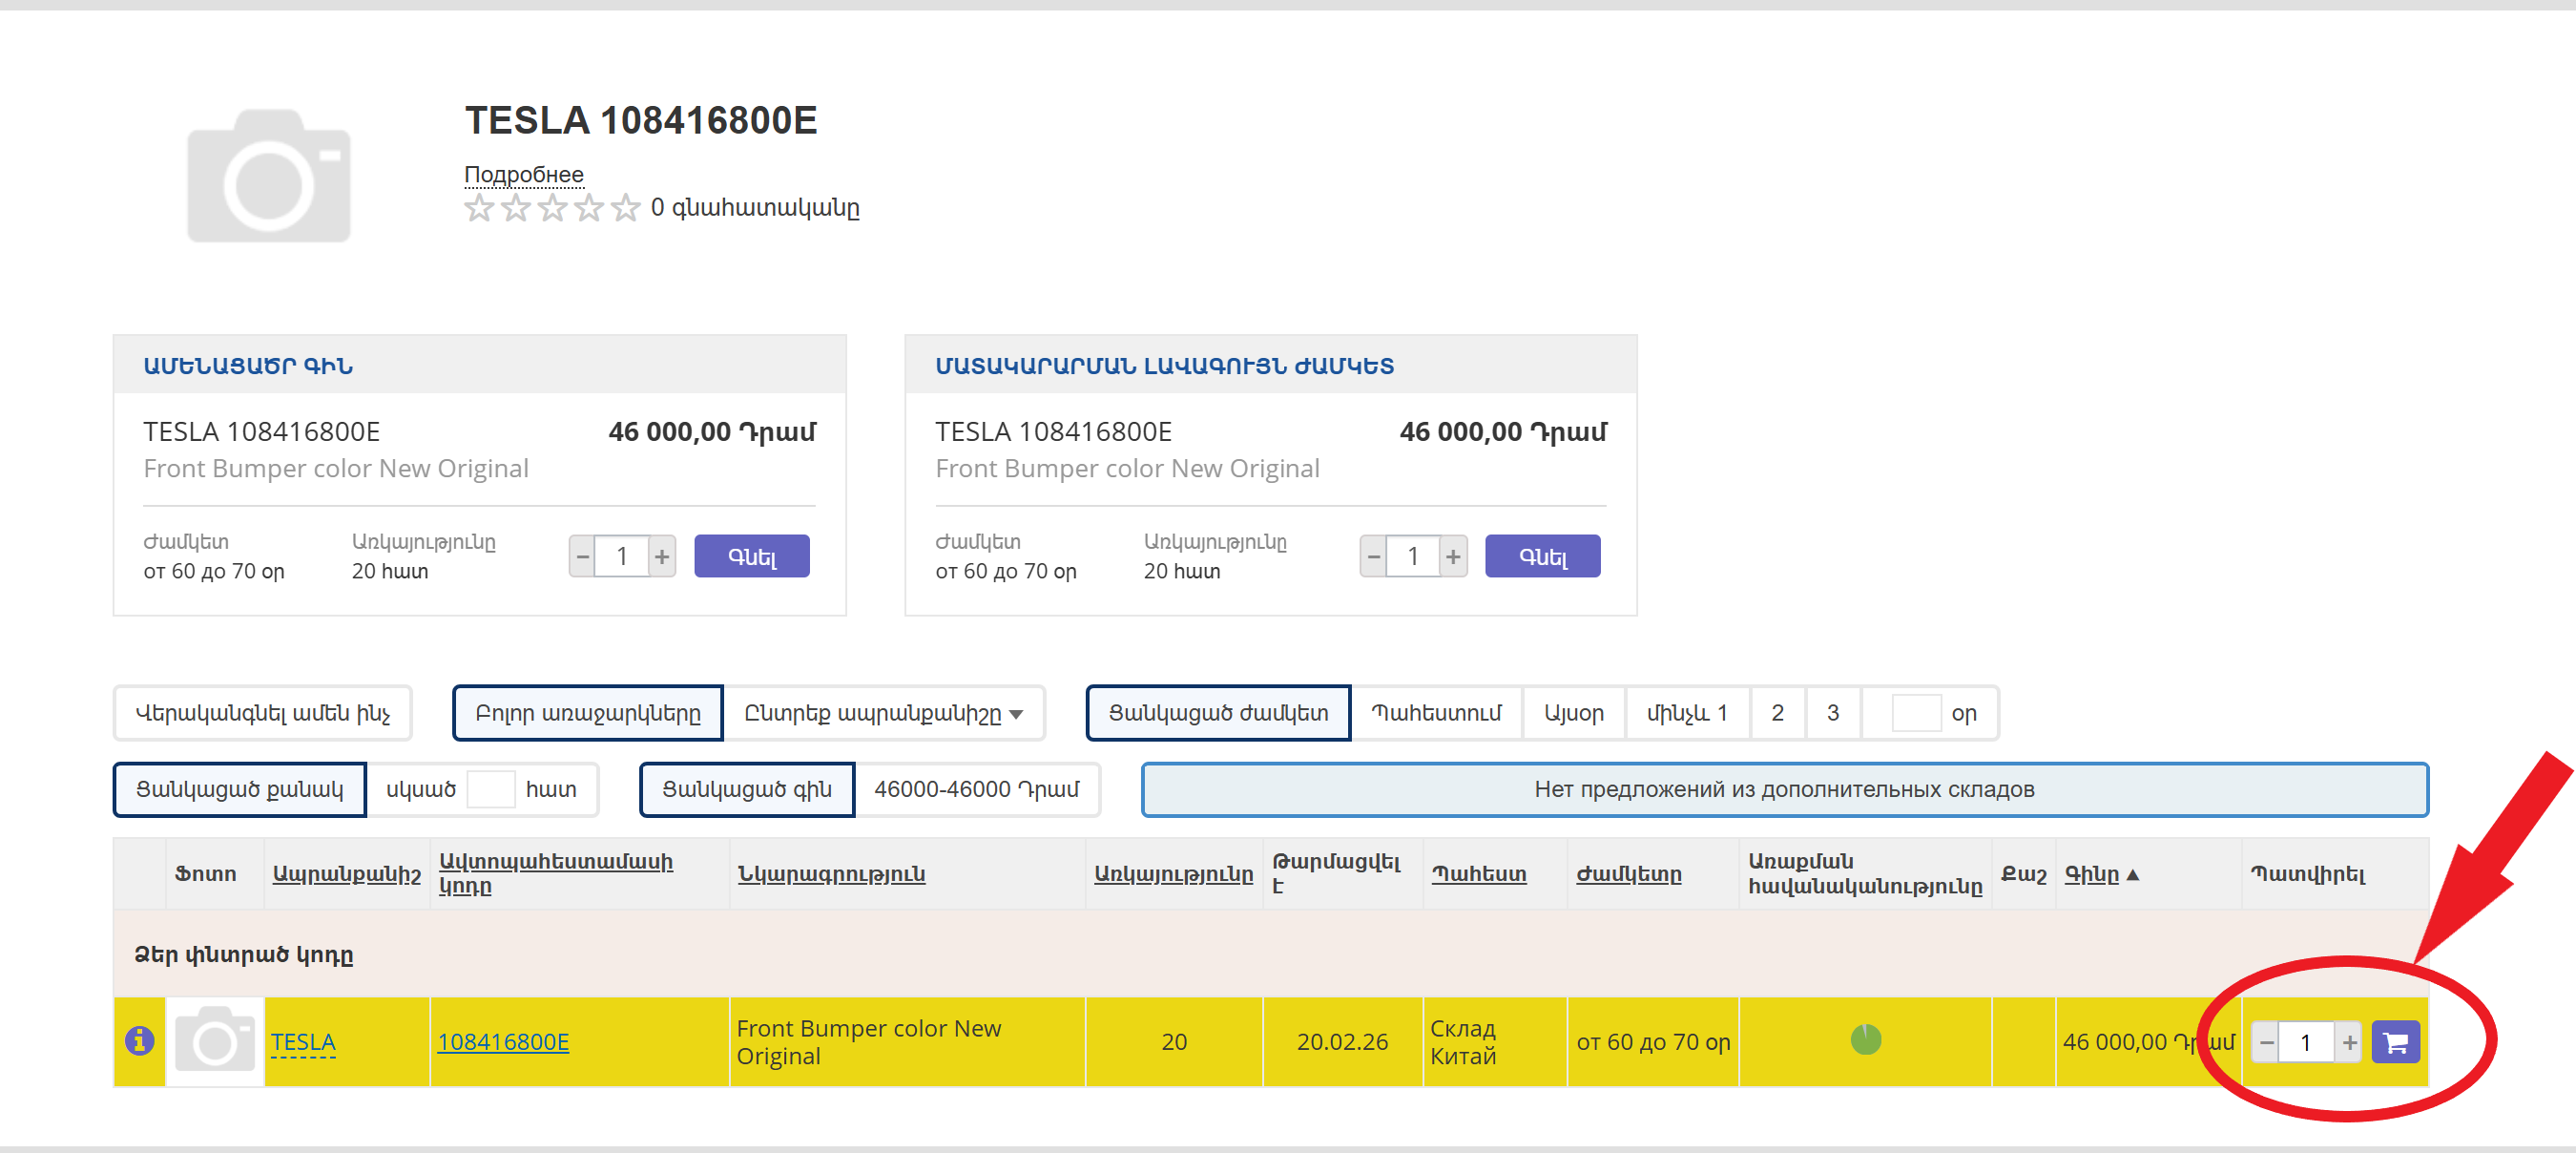
Task: Open the product photo placeholder at top
Action: pos(269,175)
